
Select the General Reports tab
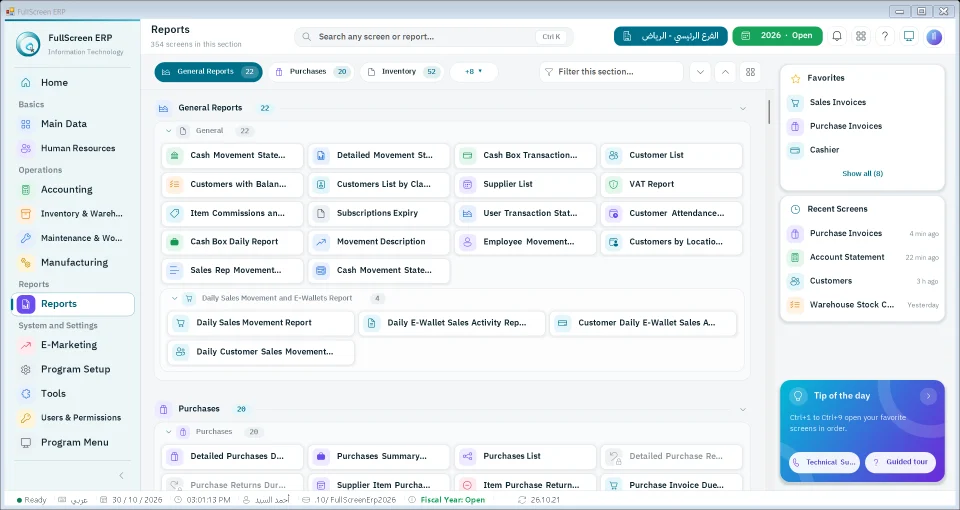pos(208,72)
